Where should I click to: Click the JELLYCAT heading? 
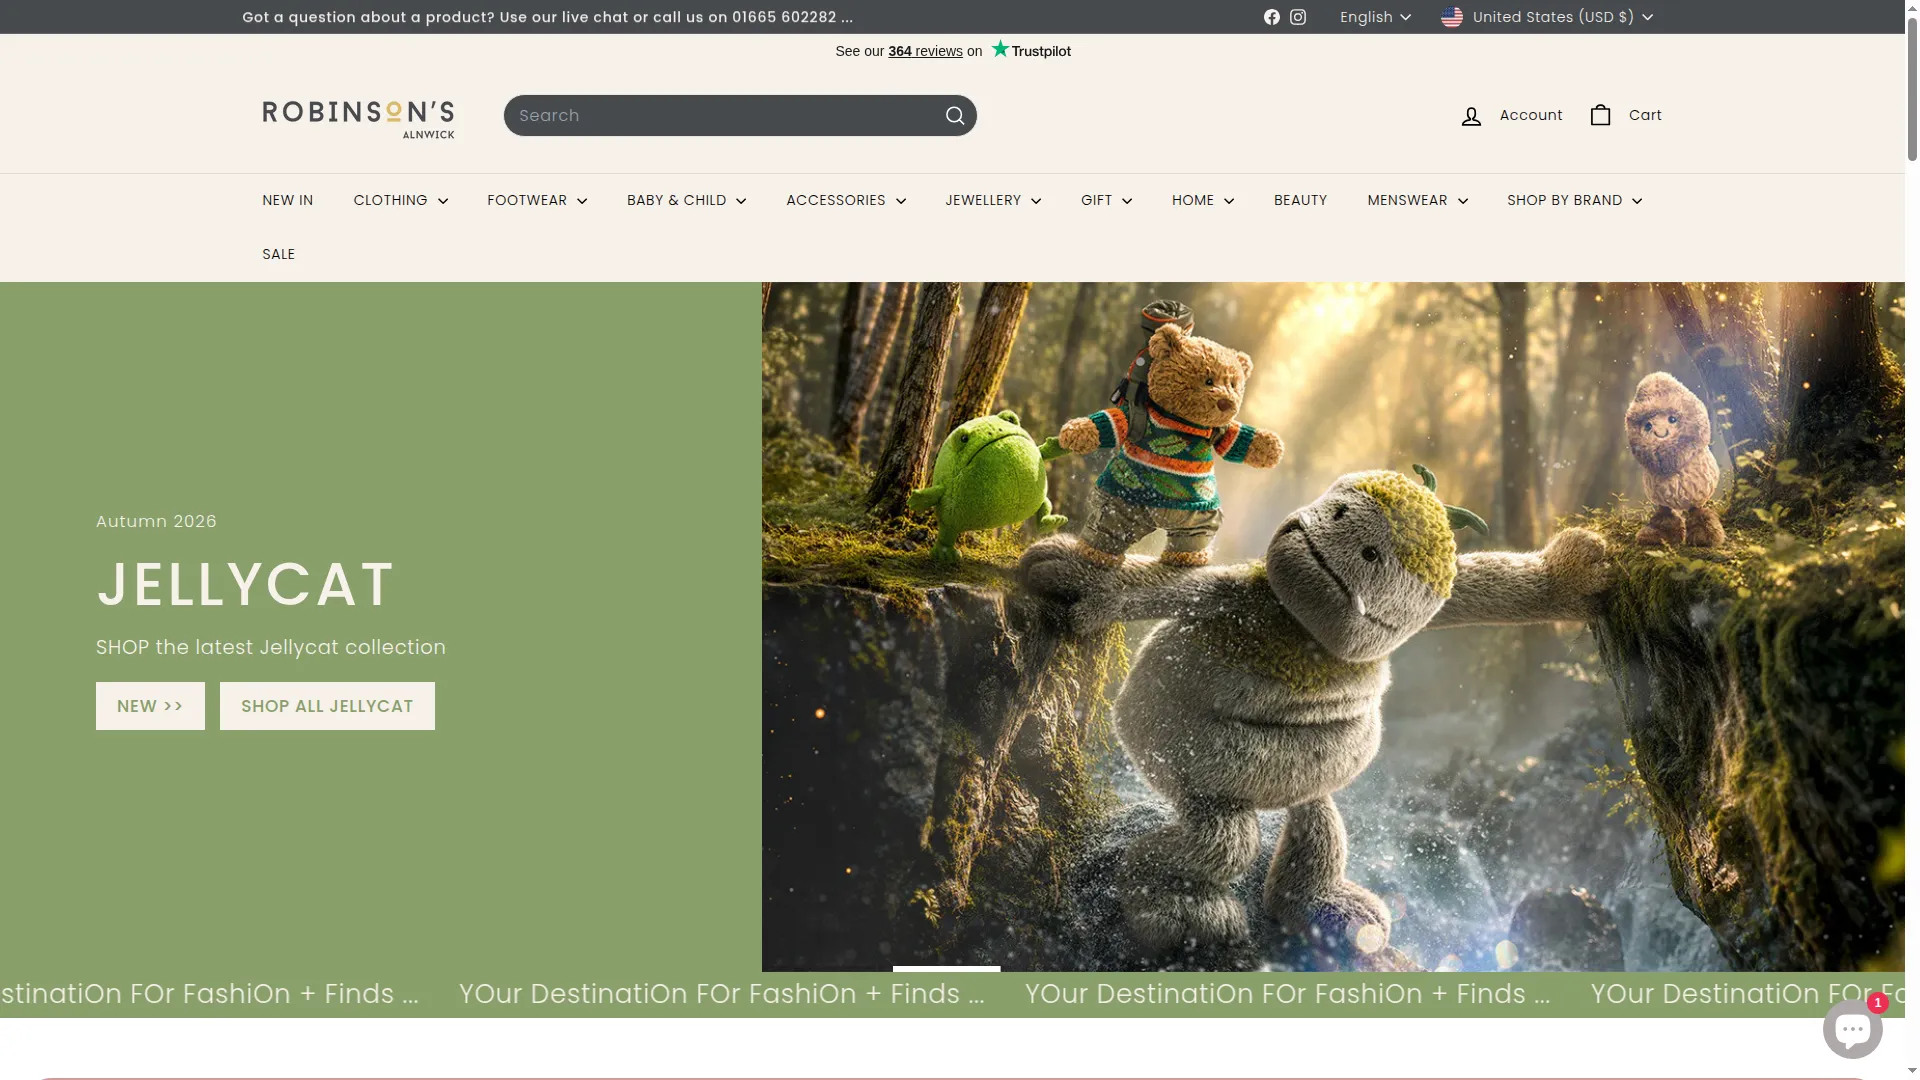point(246,584)
